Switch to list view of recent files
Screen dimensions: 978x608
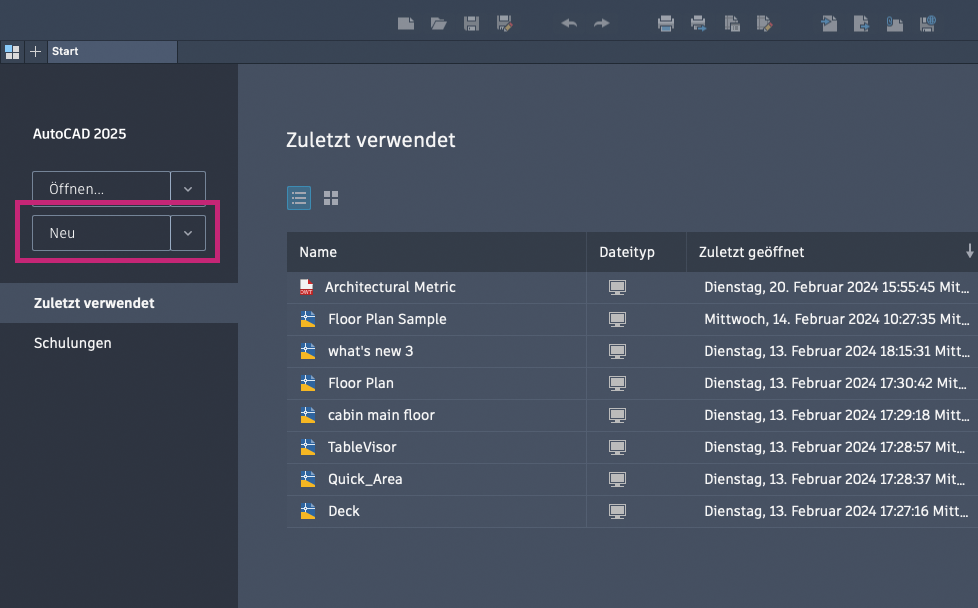tap(299, 198)
